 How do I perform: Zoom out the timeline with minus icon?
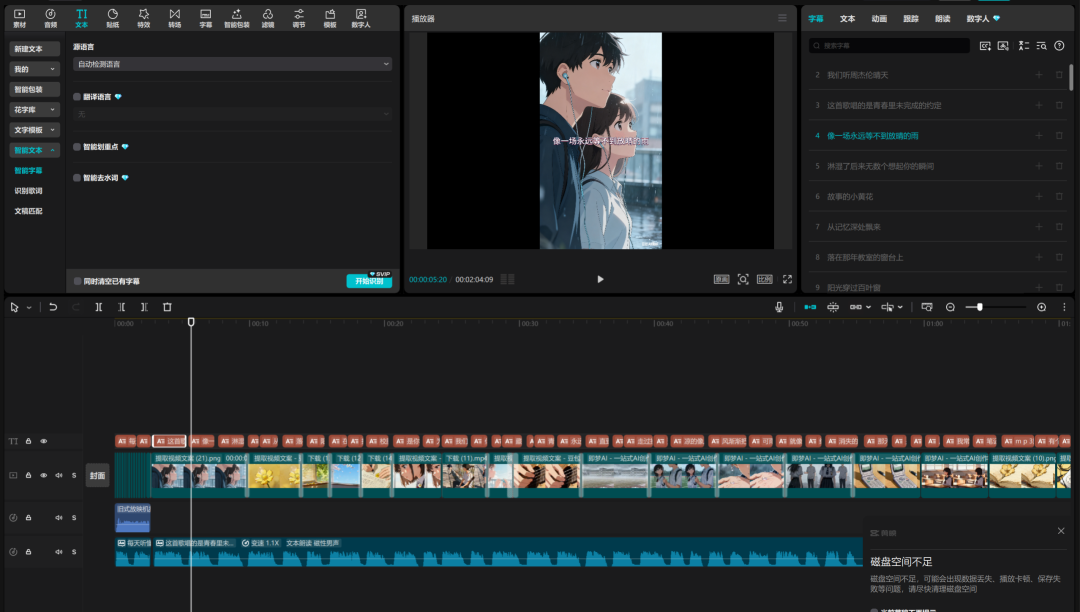950,307
